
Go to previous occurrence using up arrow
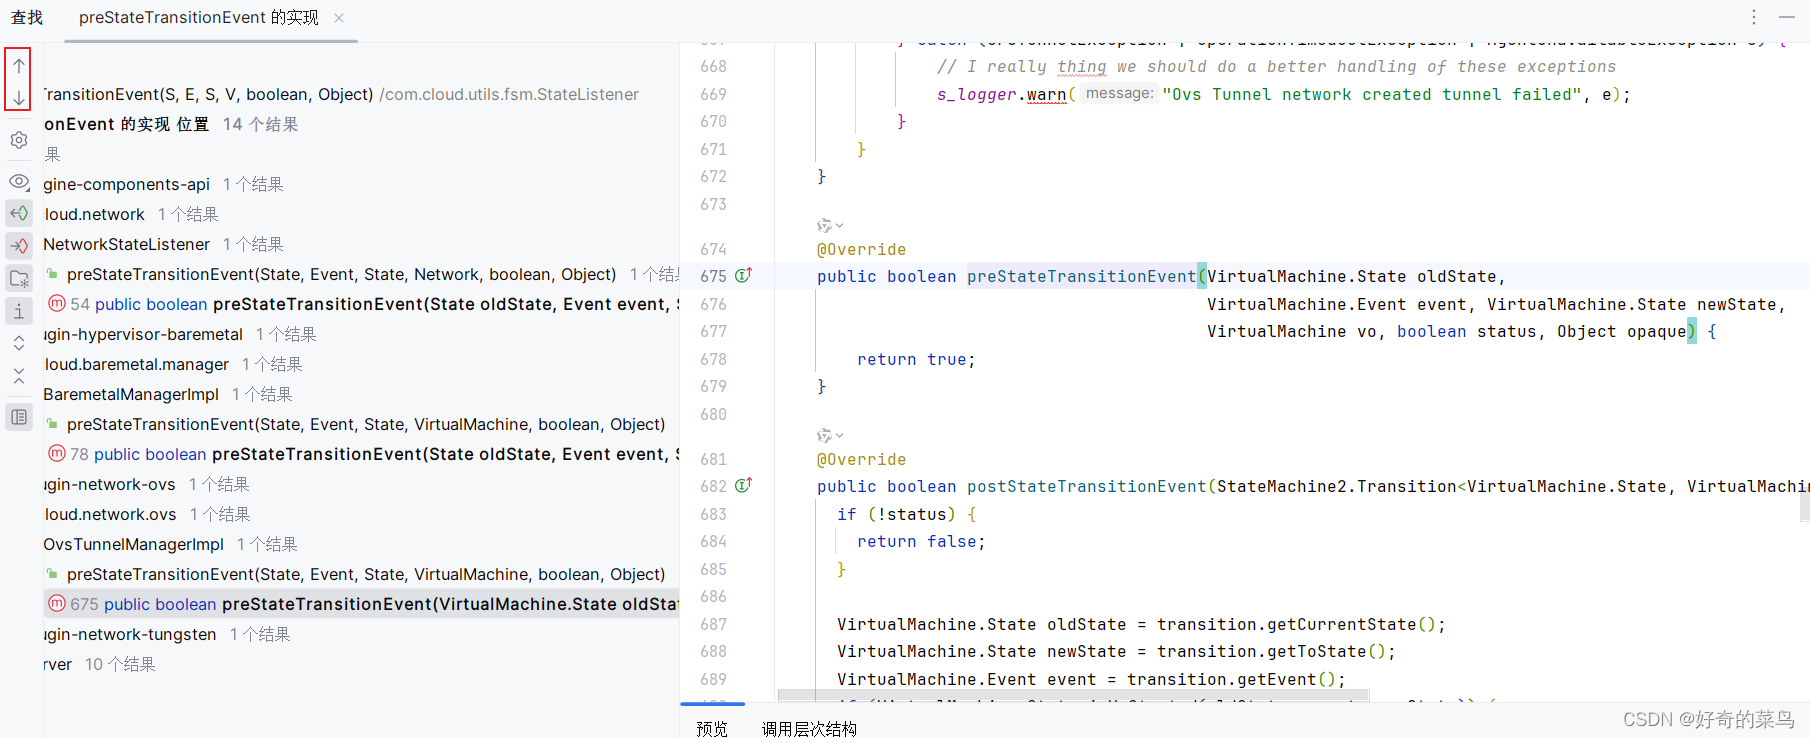pyautogui.click(x=19, y=66)
